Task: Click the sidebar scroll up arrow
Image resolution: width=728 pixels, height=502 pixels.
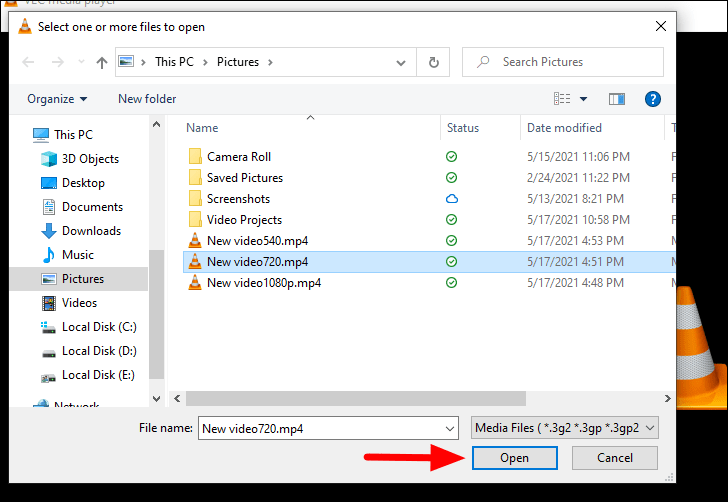Action: click(156, 124)
